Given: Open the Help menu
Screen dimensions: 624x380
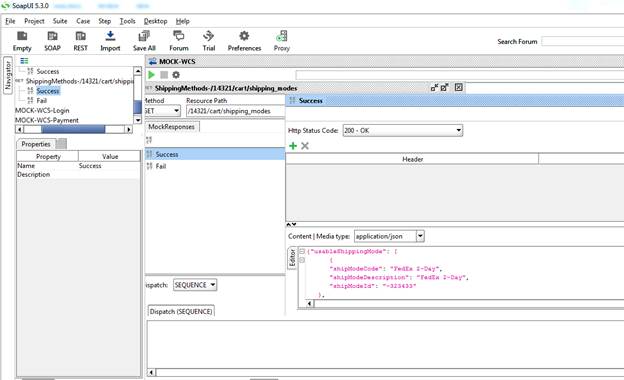Looking at the screenshot, I should 183,21.
